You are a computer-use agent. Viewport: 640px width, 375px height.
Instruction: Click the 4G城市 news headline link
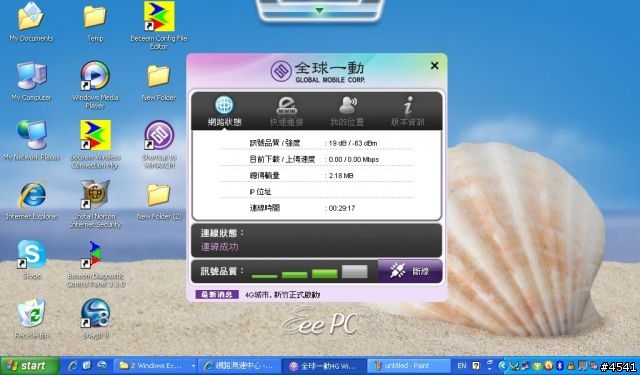pyautogui.click(x=282, y=295)
